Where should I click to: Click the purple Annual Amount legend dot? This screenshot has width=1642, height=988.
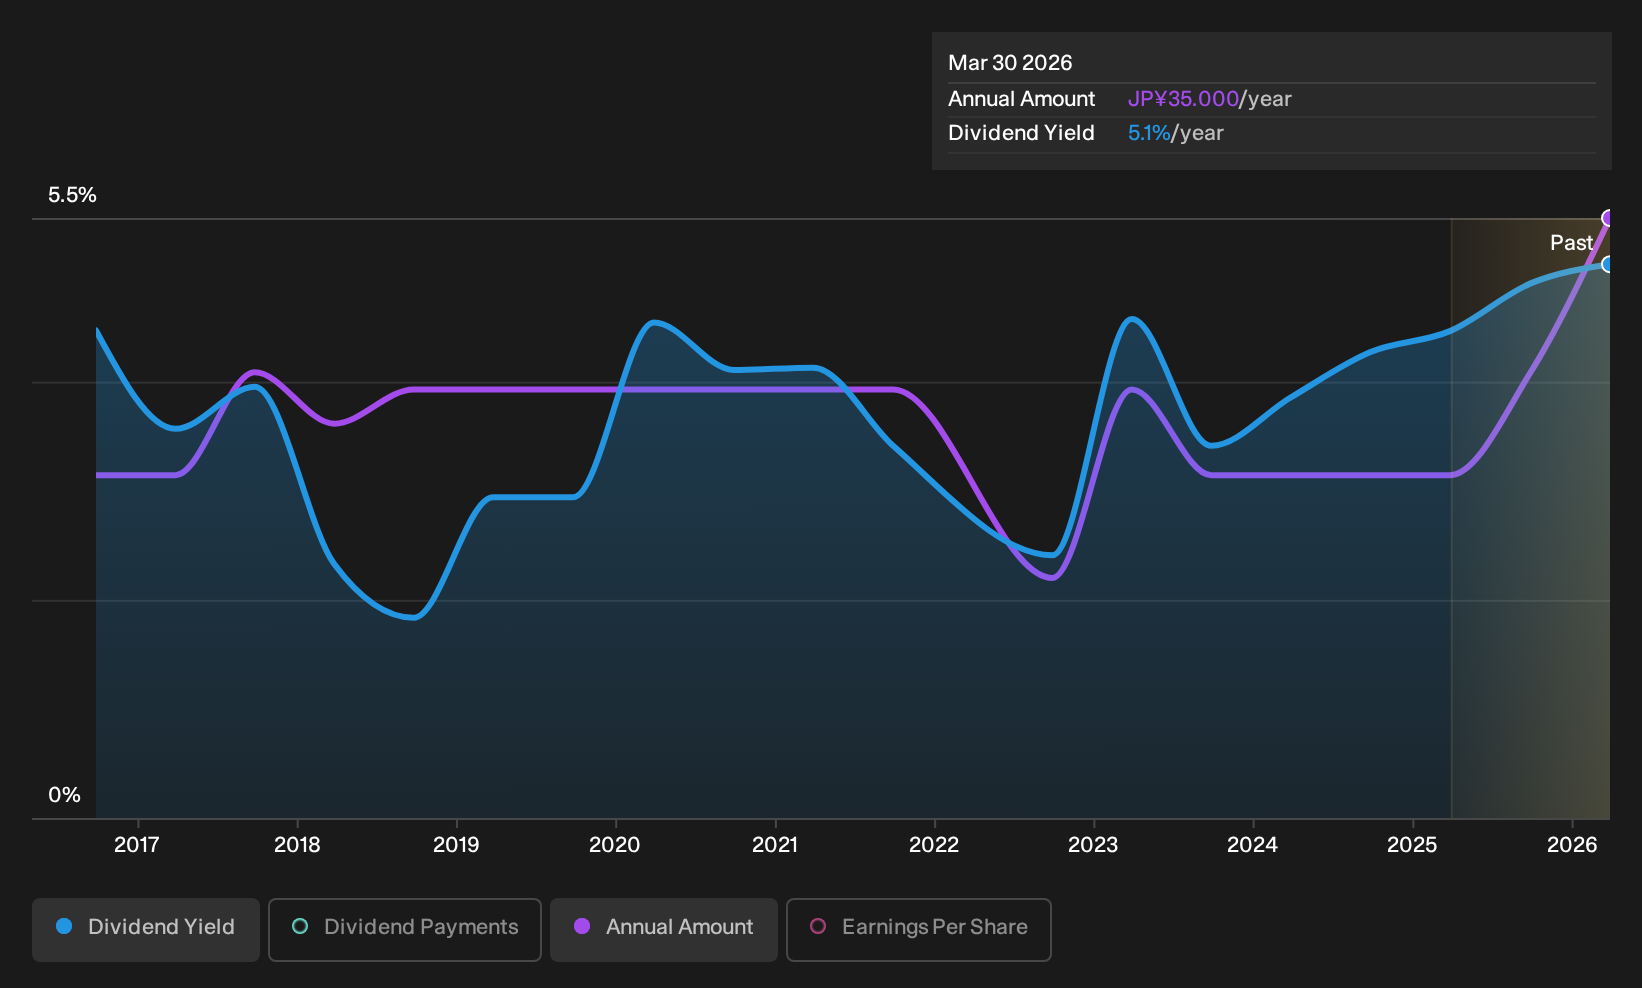coord(582,927)
